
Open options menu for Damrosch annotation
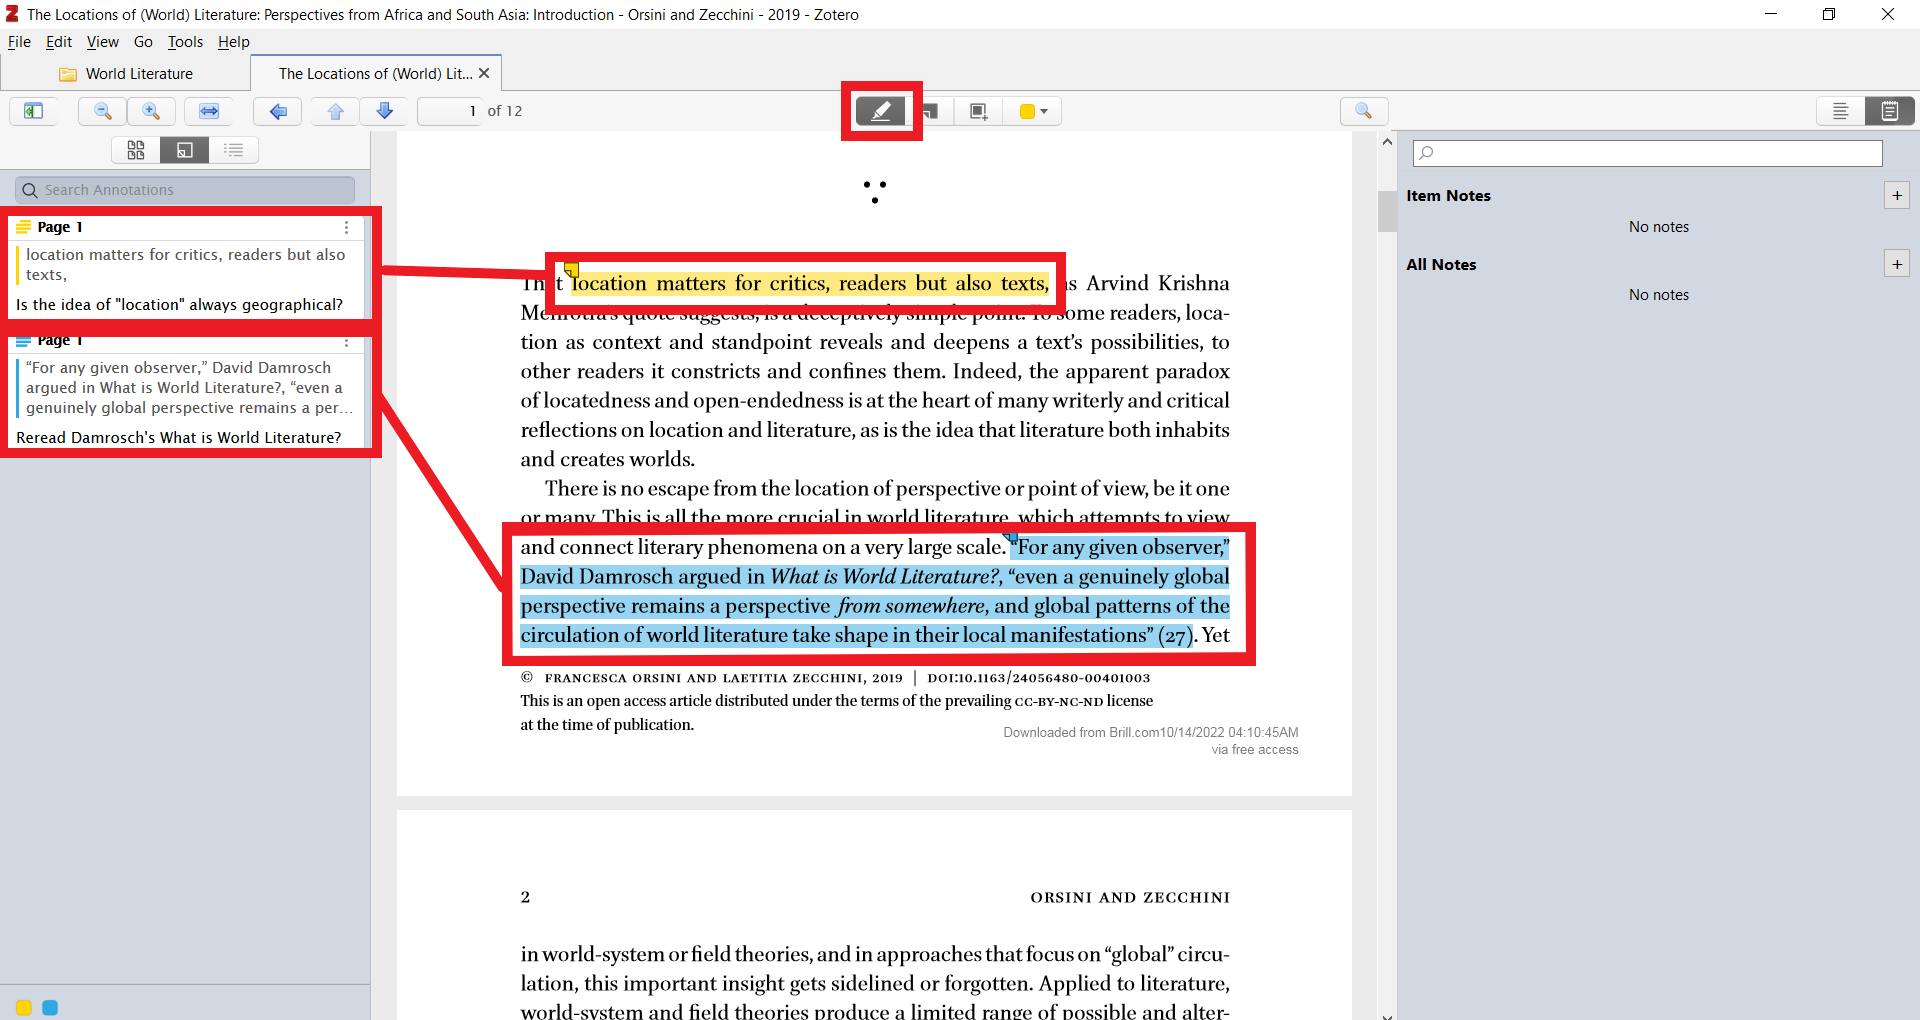pyautogui.click(x=346, y=343)
